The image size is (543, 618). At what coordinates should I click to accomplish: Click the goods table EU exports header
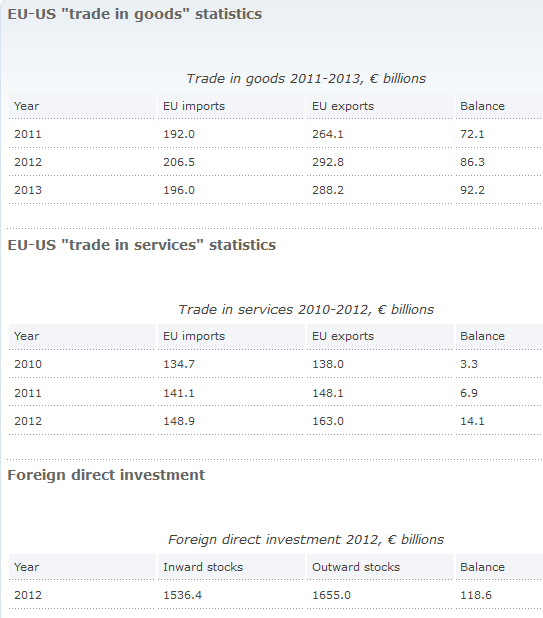coord(343,106)
